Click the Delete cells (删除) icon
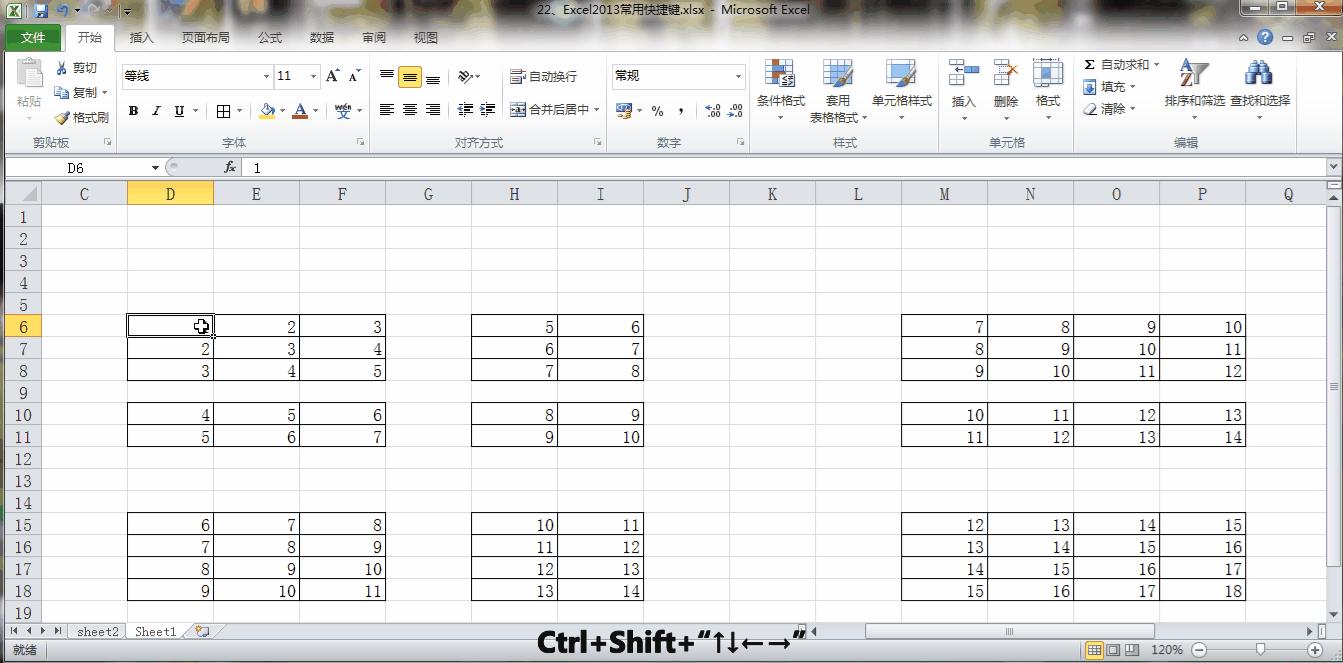Image resolution: width=1343 pixels, height=663 pixels. point(1005,74)
